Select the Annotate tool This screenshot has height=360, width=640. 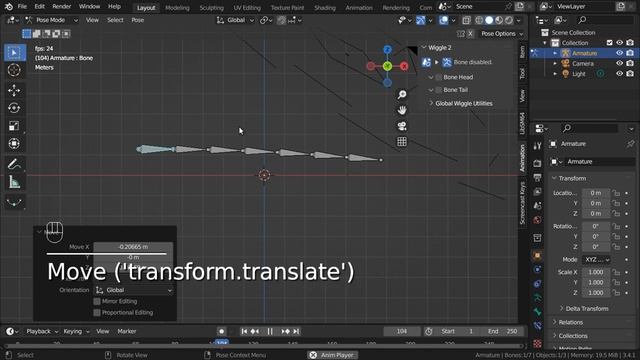[14, 164]
